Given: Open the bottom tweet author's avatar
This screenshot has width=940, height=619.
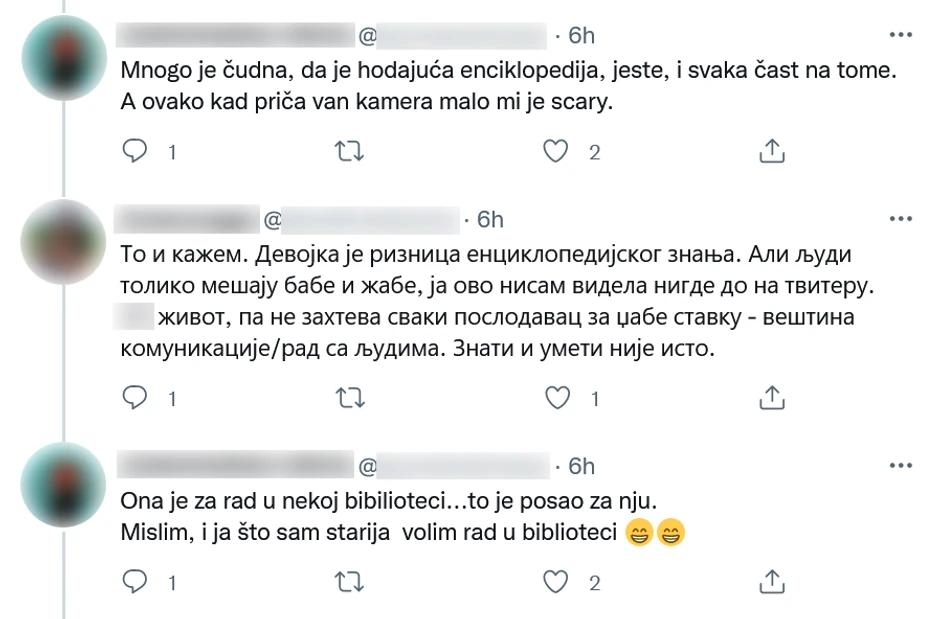Looking at the screenshot, I should (x=63, y=481).
